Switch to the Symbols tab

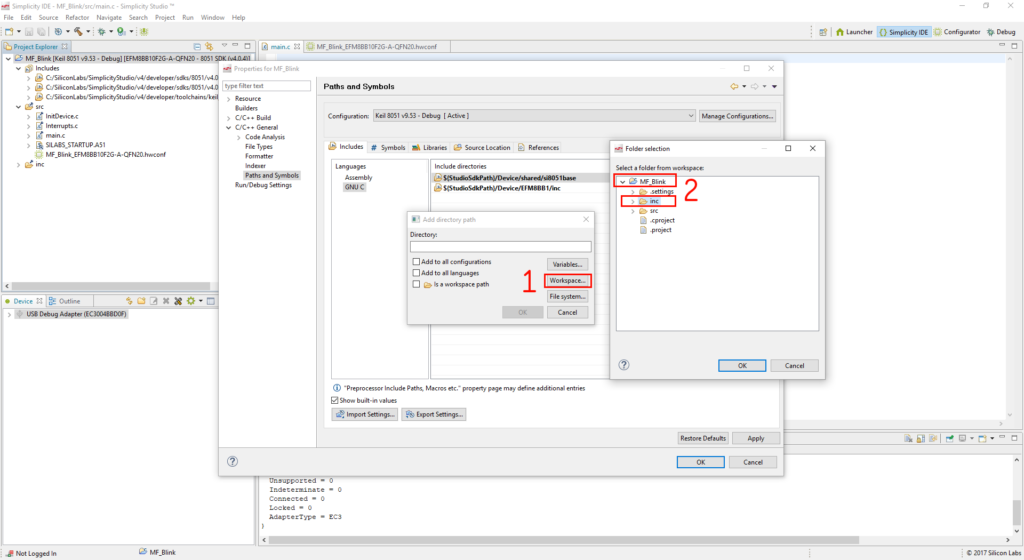pyautogui.click(x=388, y=148)
